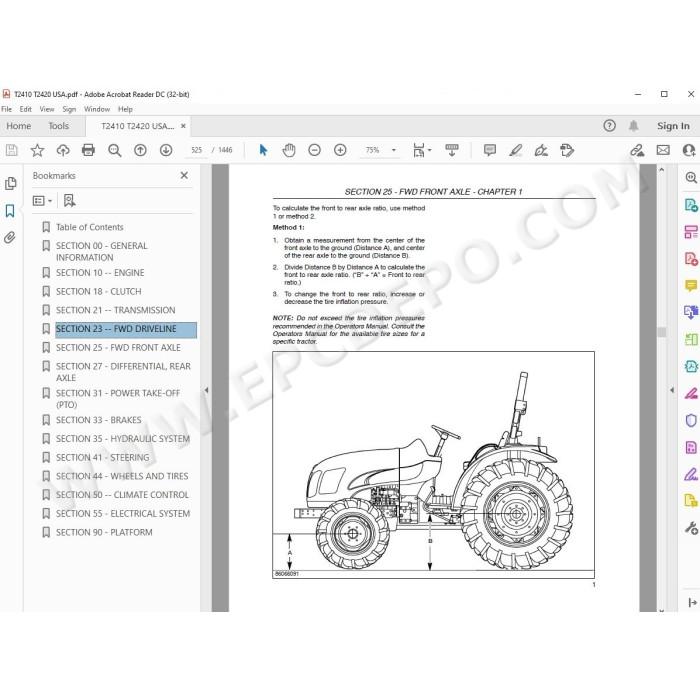This screenshot has width=700, height=700.
Task: Toggle the Bookmarks panel icon
Action: pos(10,211)
